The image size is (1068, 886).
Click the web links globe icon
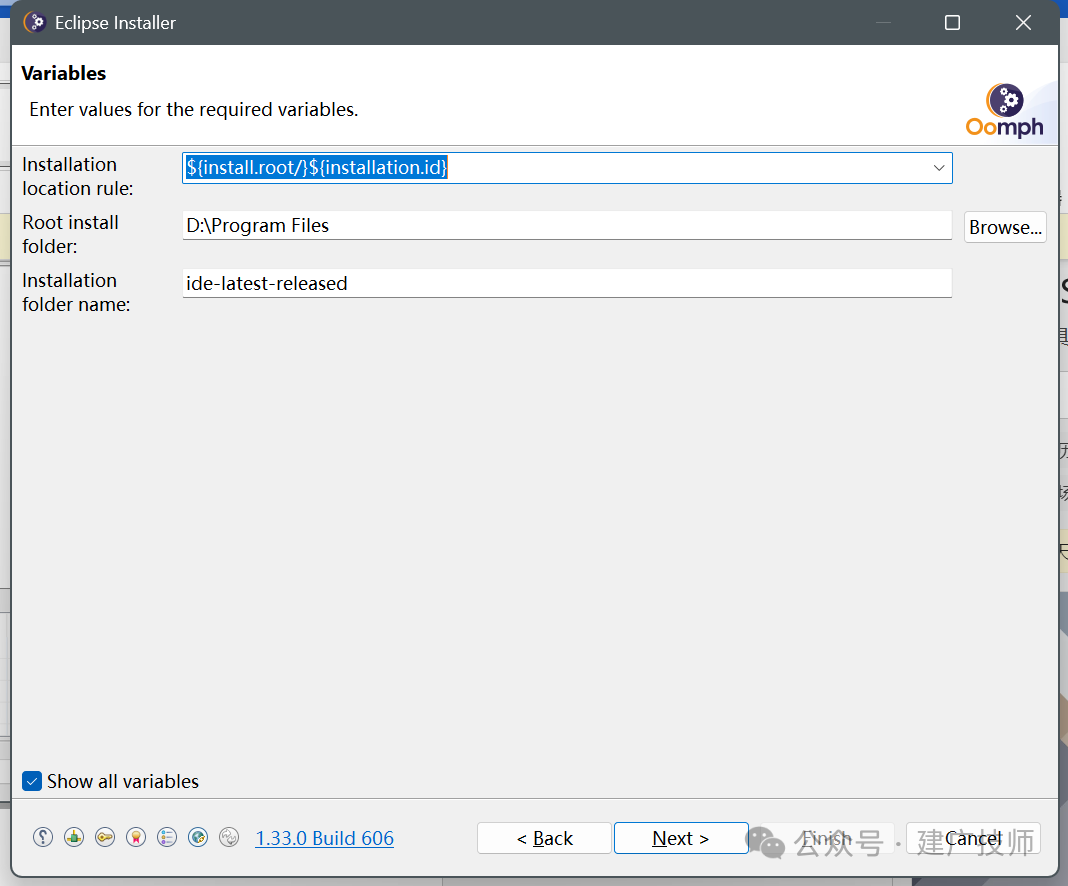point(198,837)
